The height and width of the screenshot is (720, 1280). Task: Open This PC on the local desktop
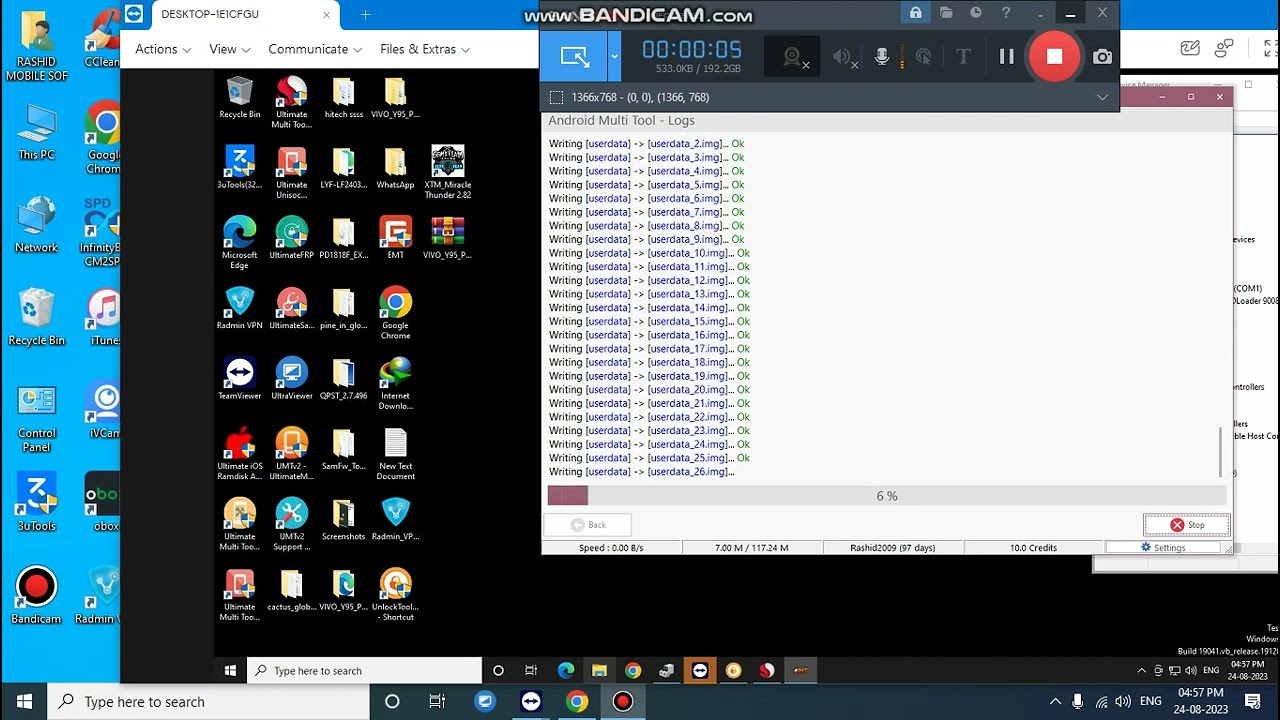coord(36,131)
